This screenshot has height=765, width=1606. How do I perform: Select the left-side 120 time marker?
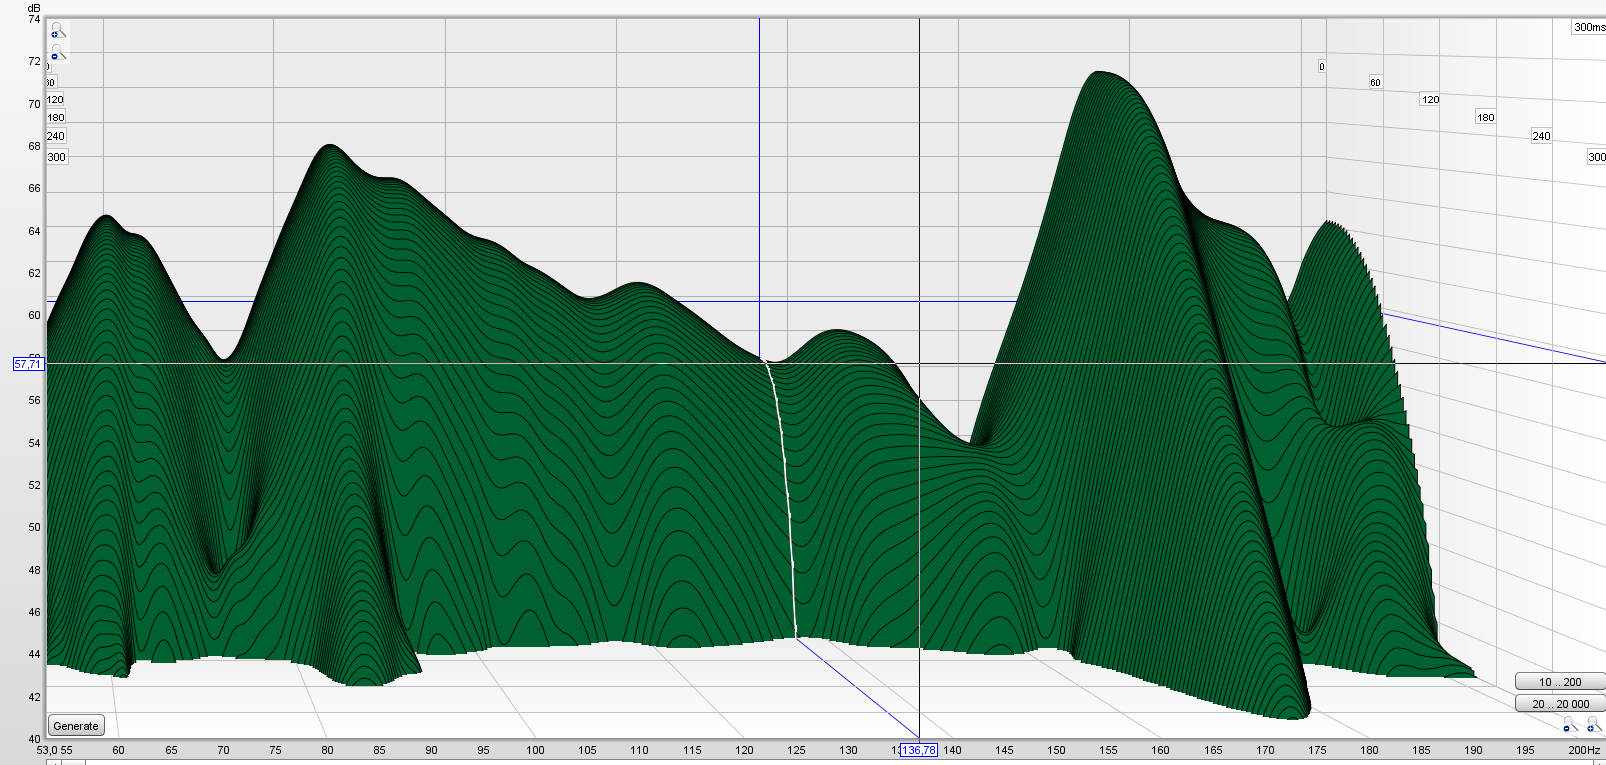[x=55, y=100]
